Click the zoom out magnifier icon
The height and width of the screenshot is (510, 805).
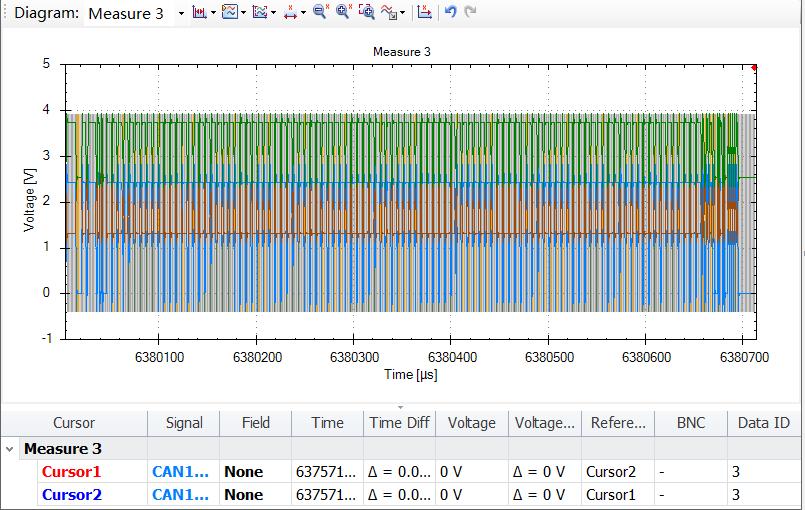320,13
